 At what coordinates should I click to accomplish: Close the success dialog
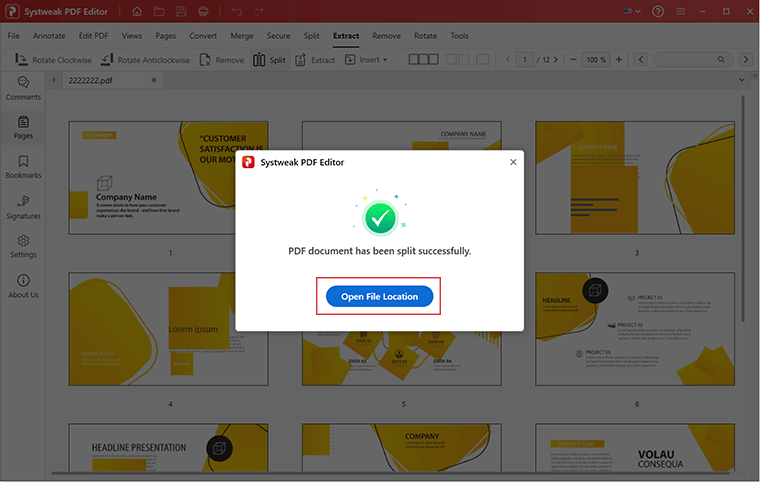click(x=513, y=162)
